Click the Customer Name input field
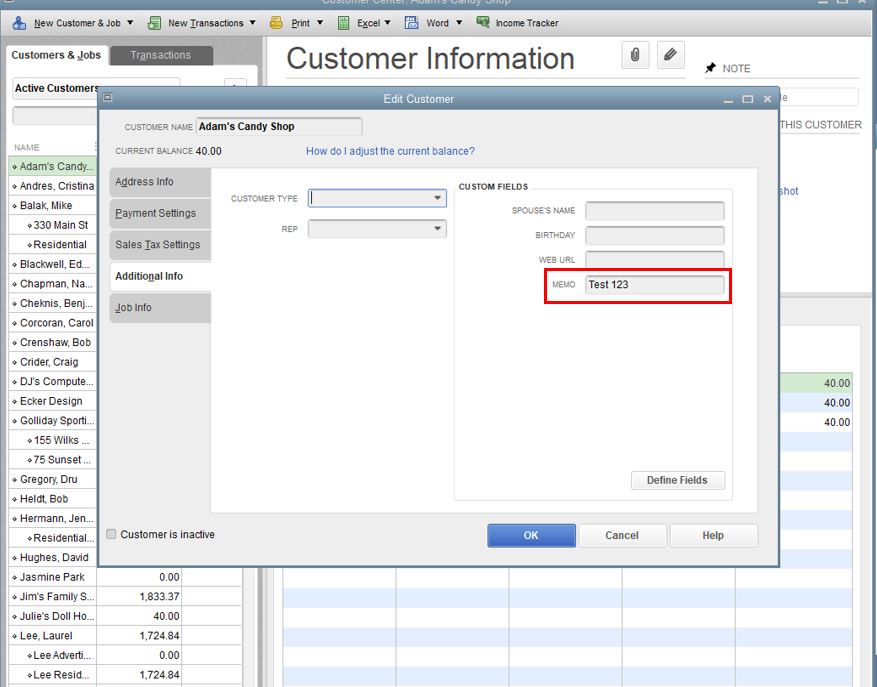Viewport: 877px width, 687px height. (x=279, y=126)
